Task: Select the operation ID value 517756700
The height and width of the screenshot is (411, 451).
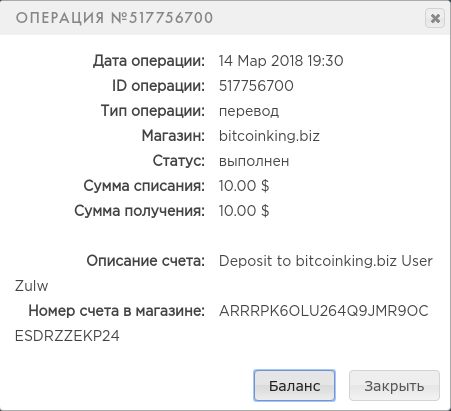Action: 256,86
